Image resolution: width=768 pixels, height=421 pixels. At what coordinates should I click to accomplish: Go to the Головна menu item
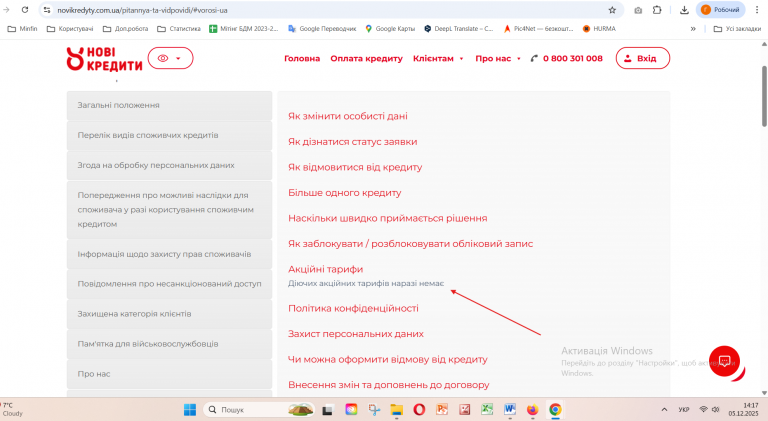coord(302,58)
